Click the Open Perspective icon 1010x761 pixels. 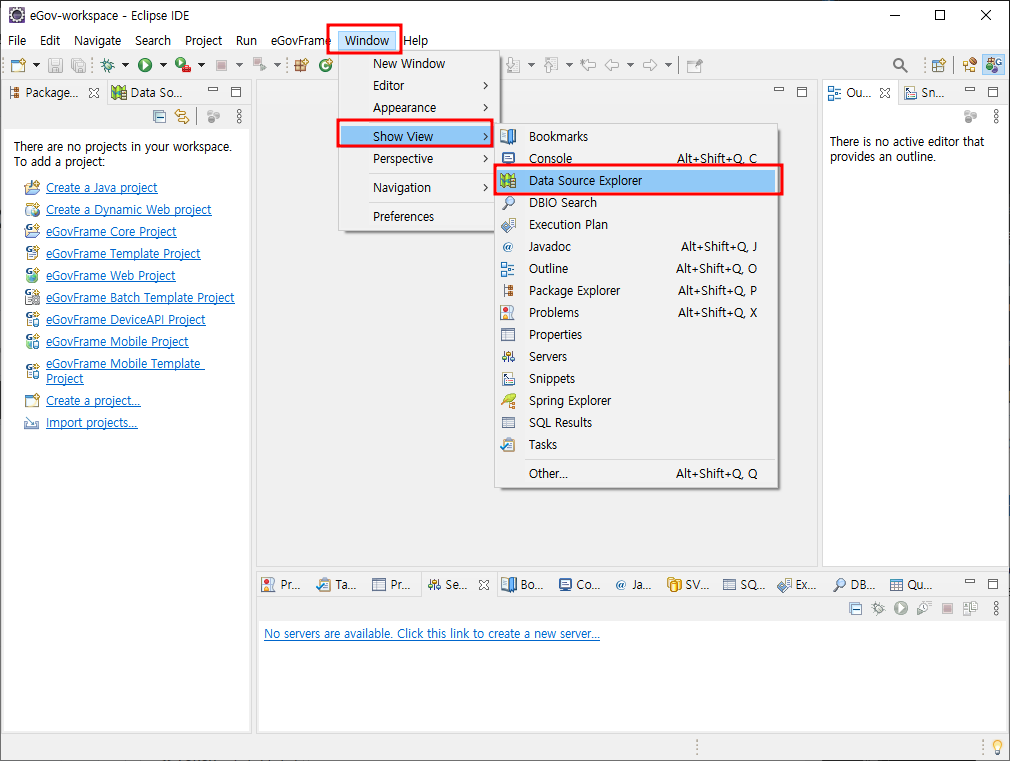pyautogui.click(x=939, y=65)
